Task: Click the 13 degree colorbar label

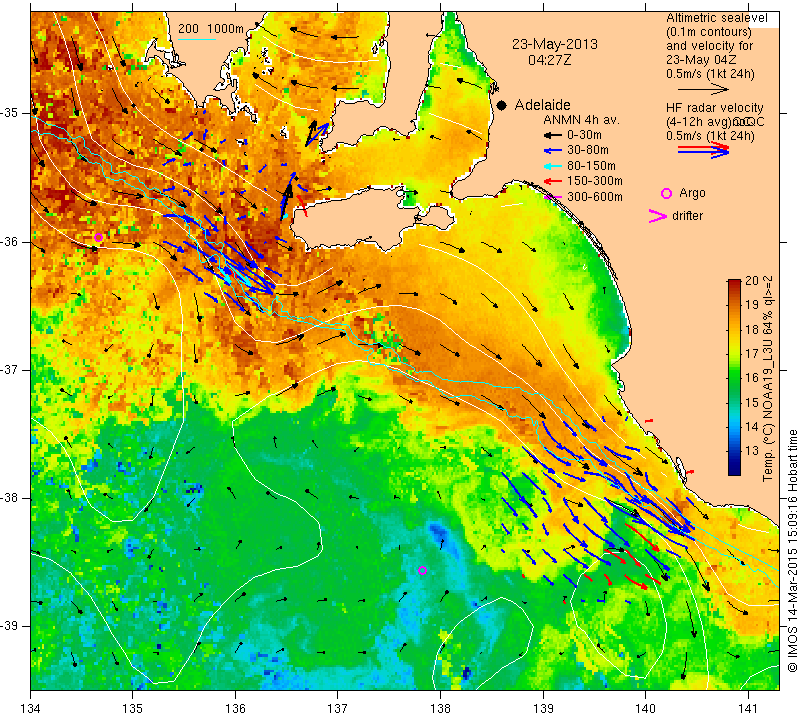Action: tap(752, 451)
